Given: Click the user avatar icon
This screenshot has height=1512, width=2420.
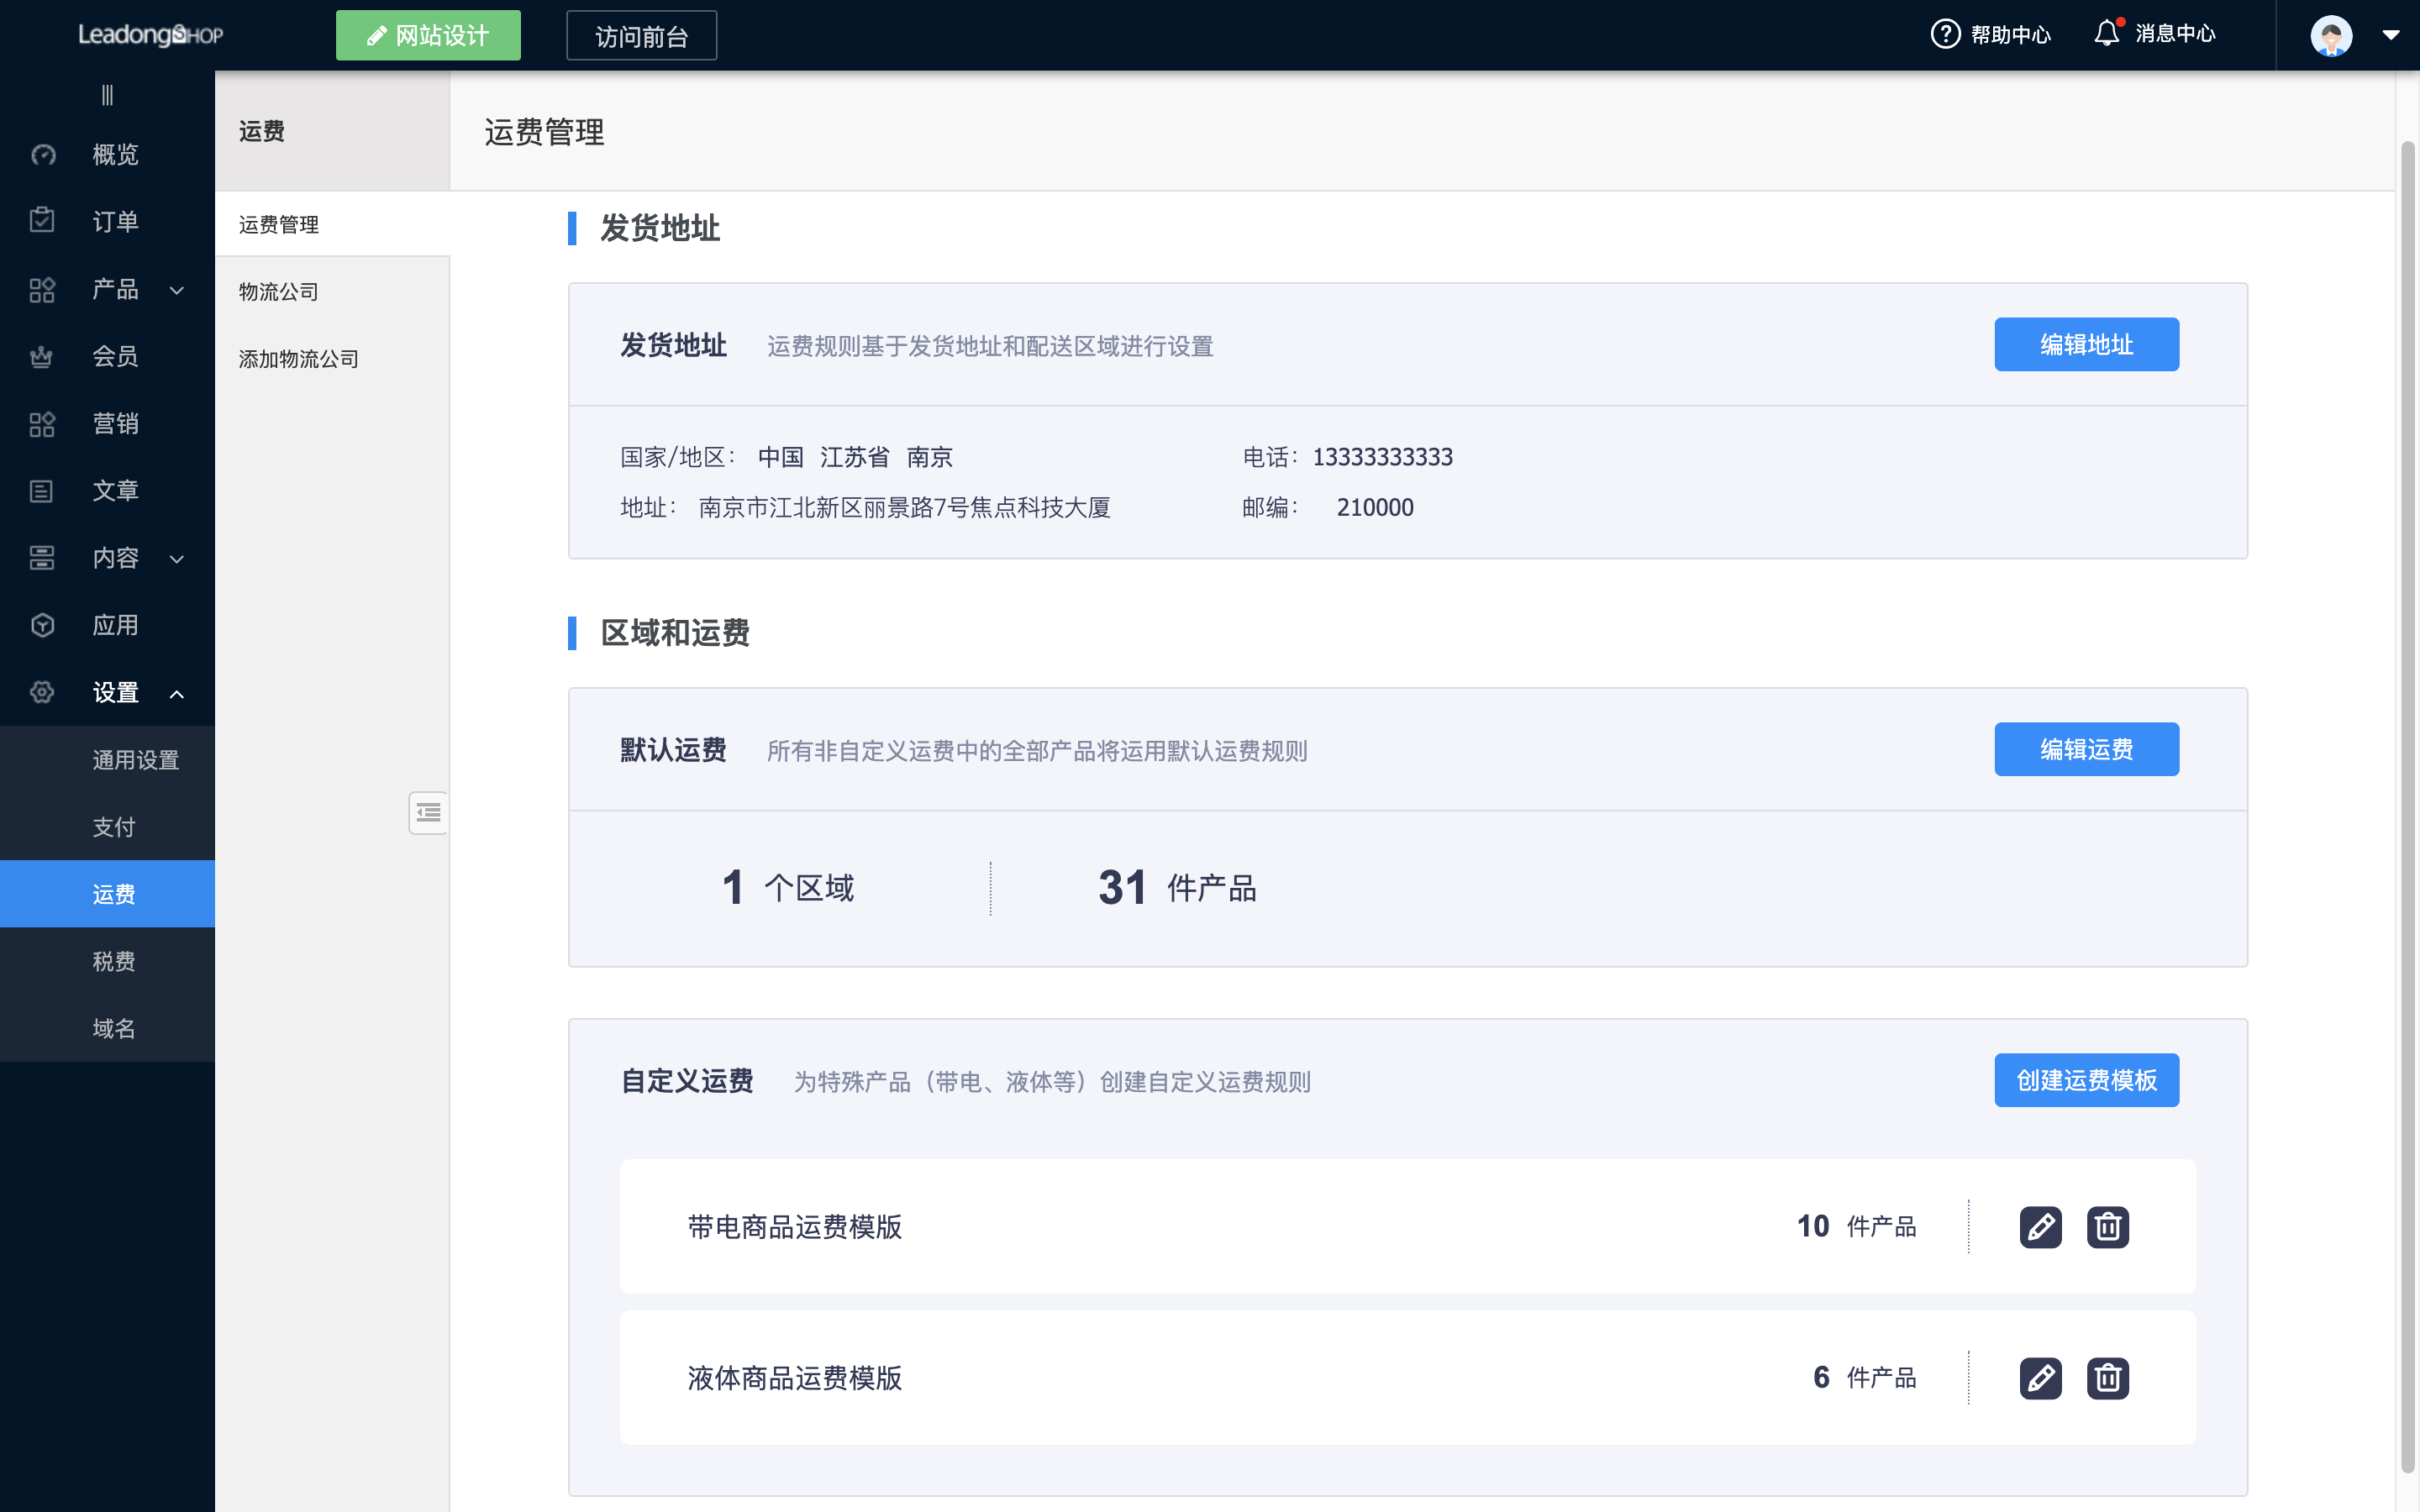Looking at the screenshot, I should (x=2330, y=36).
